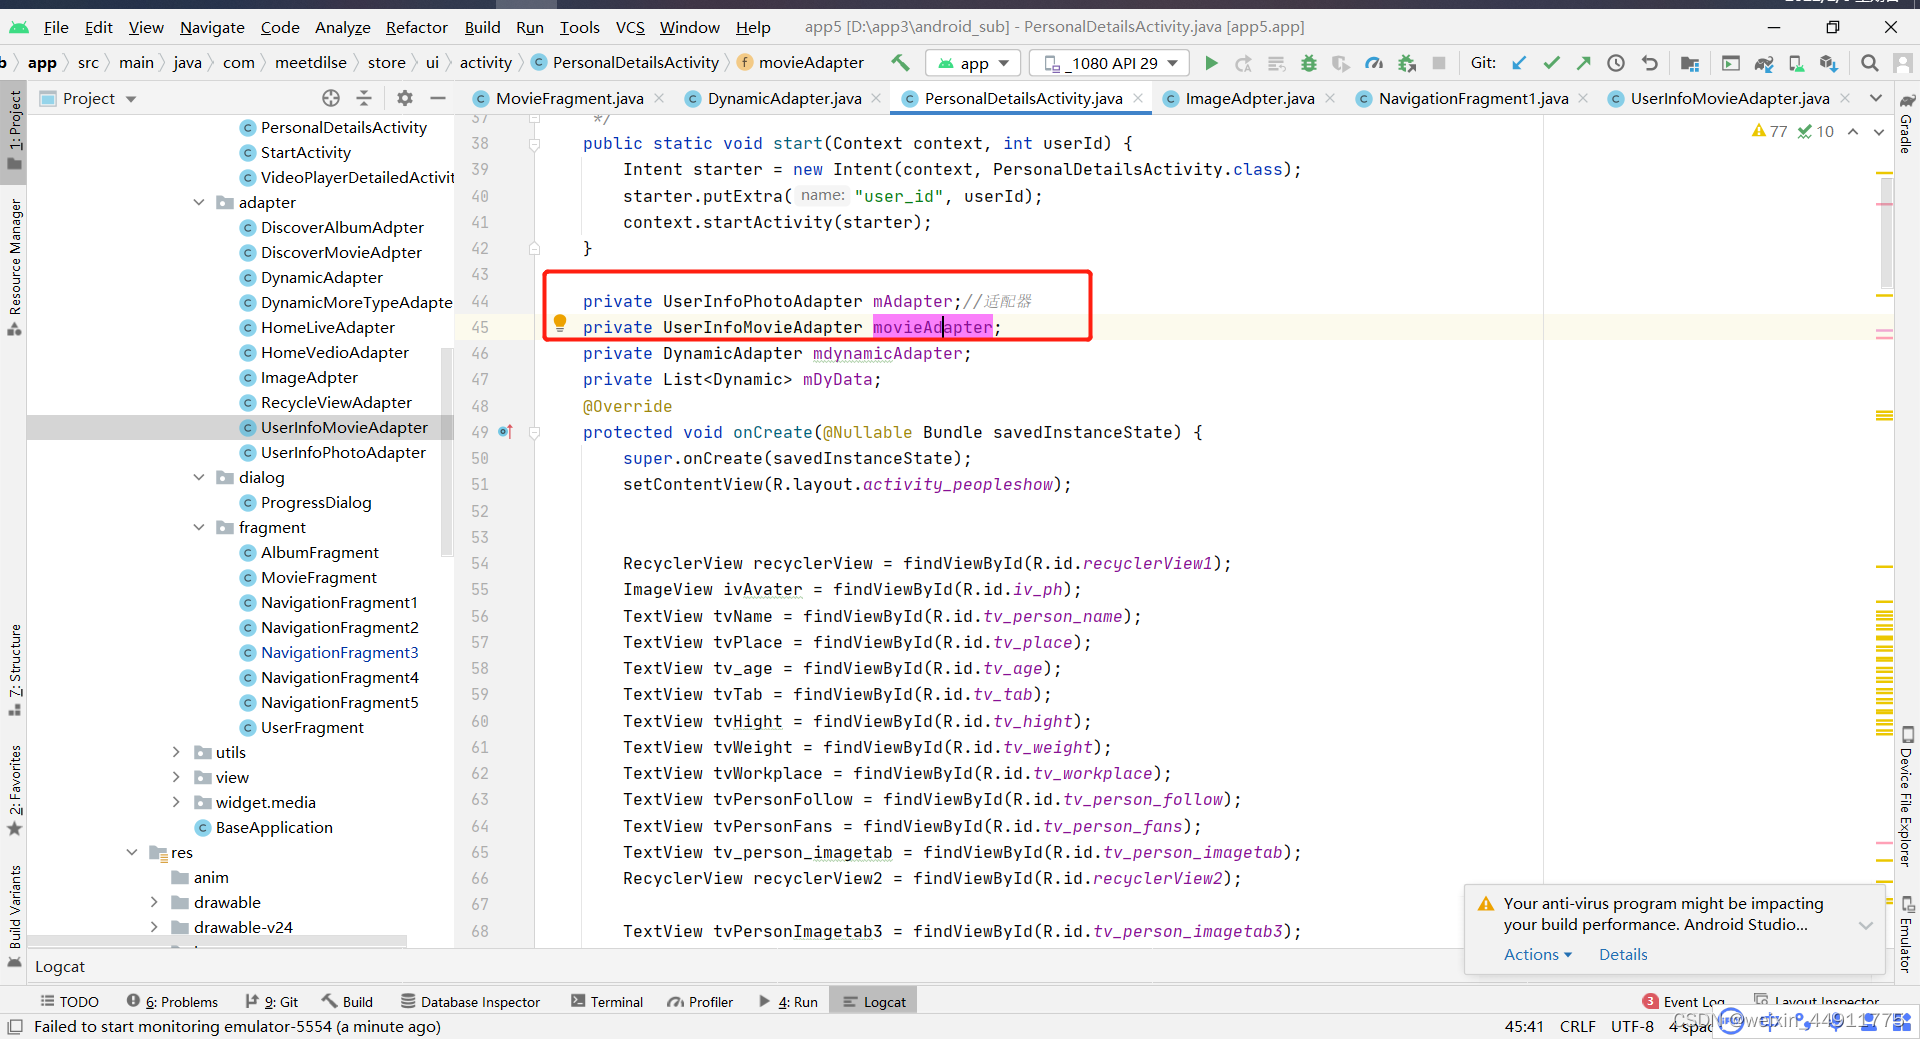Collapse the dialog folder

[x=199, y=477]
